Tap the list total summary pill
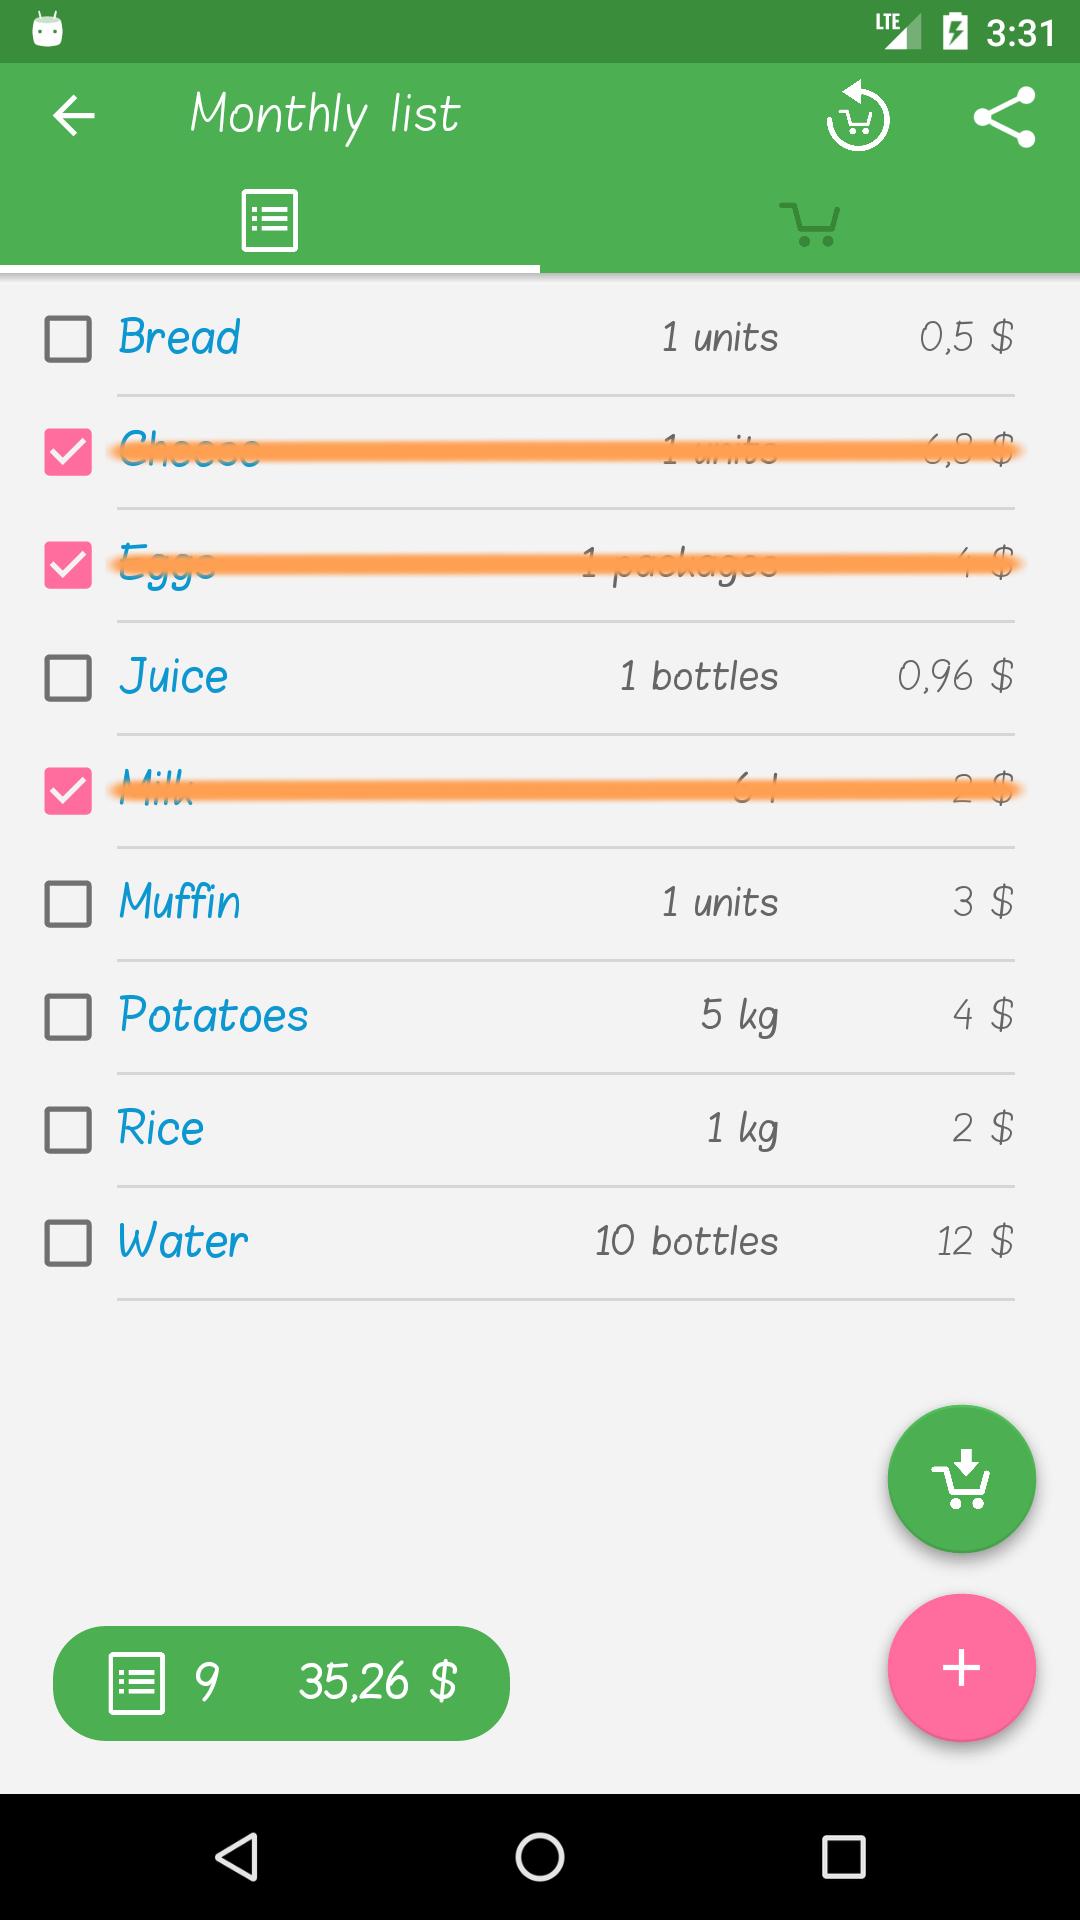This screenshot has height=1920, width=1080. coord(281,1683)
